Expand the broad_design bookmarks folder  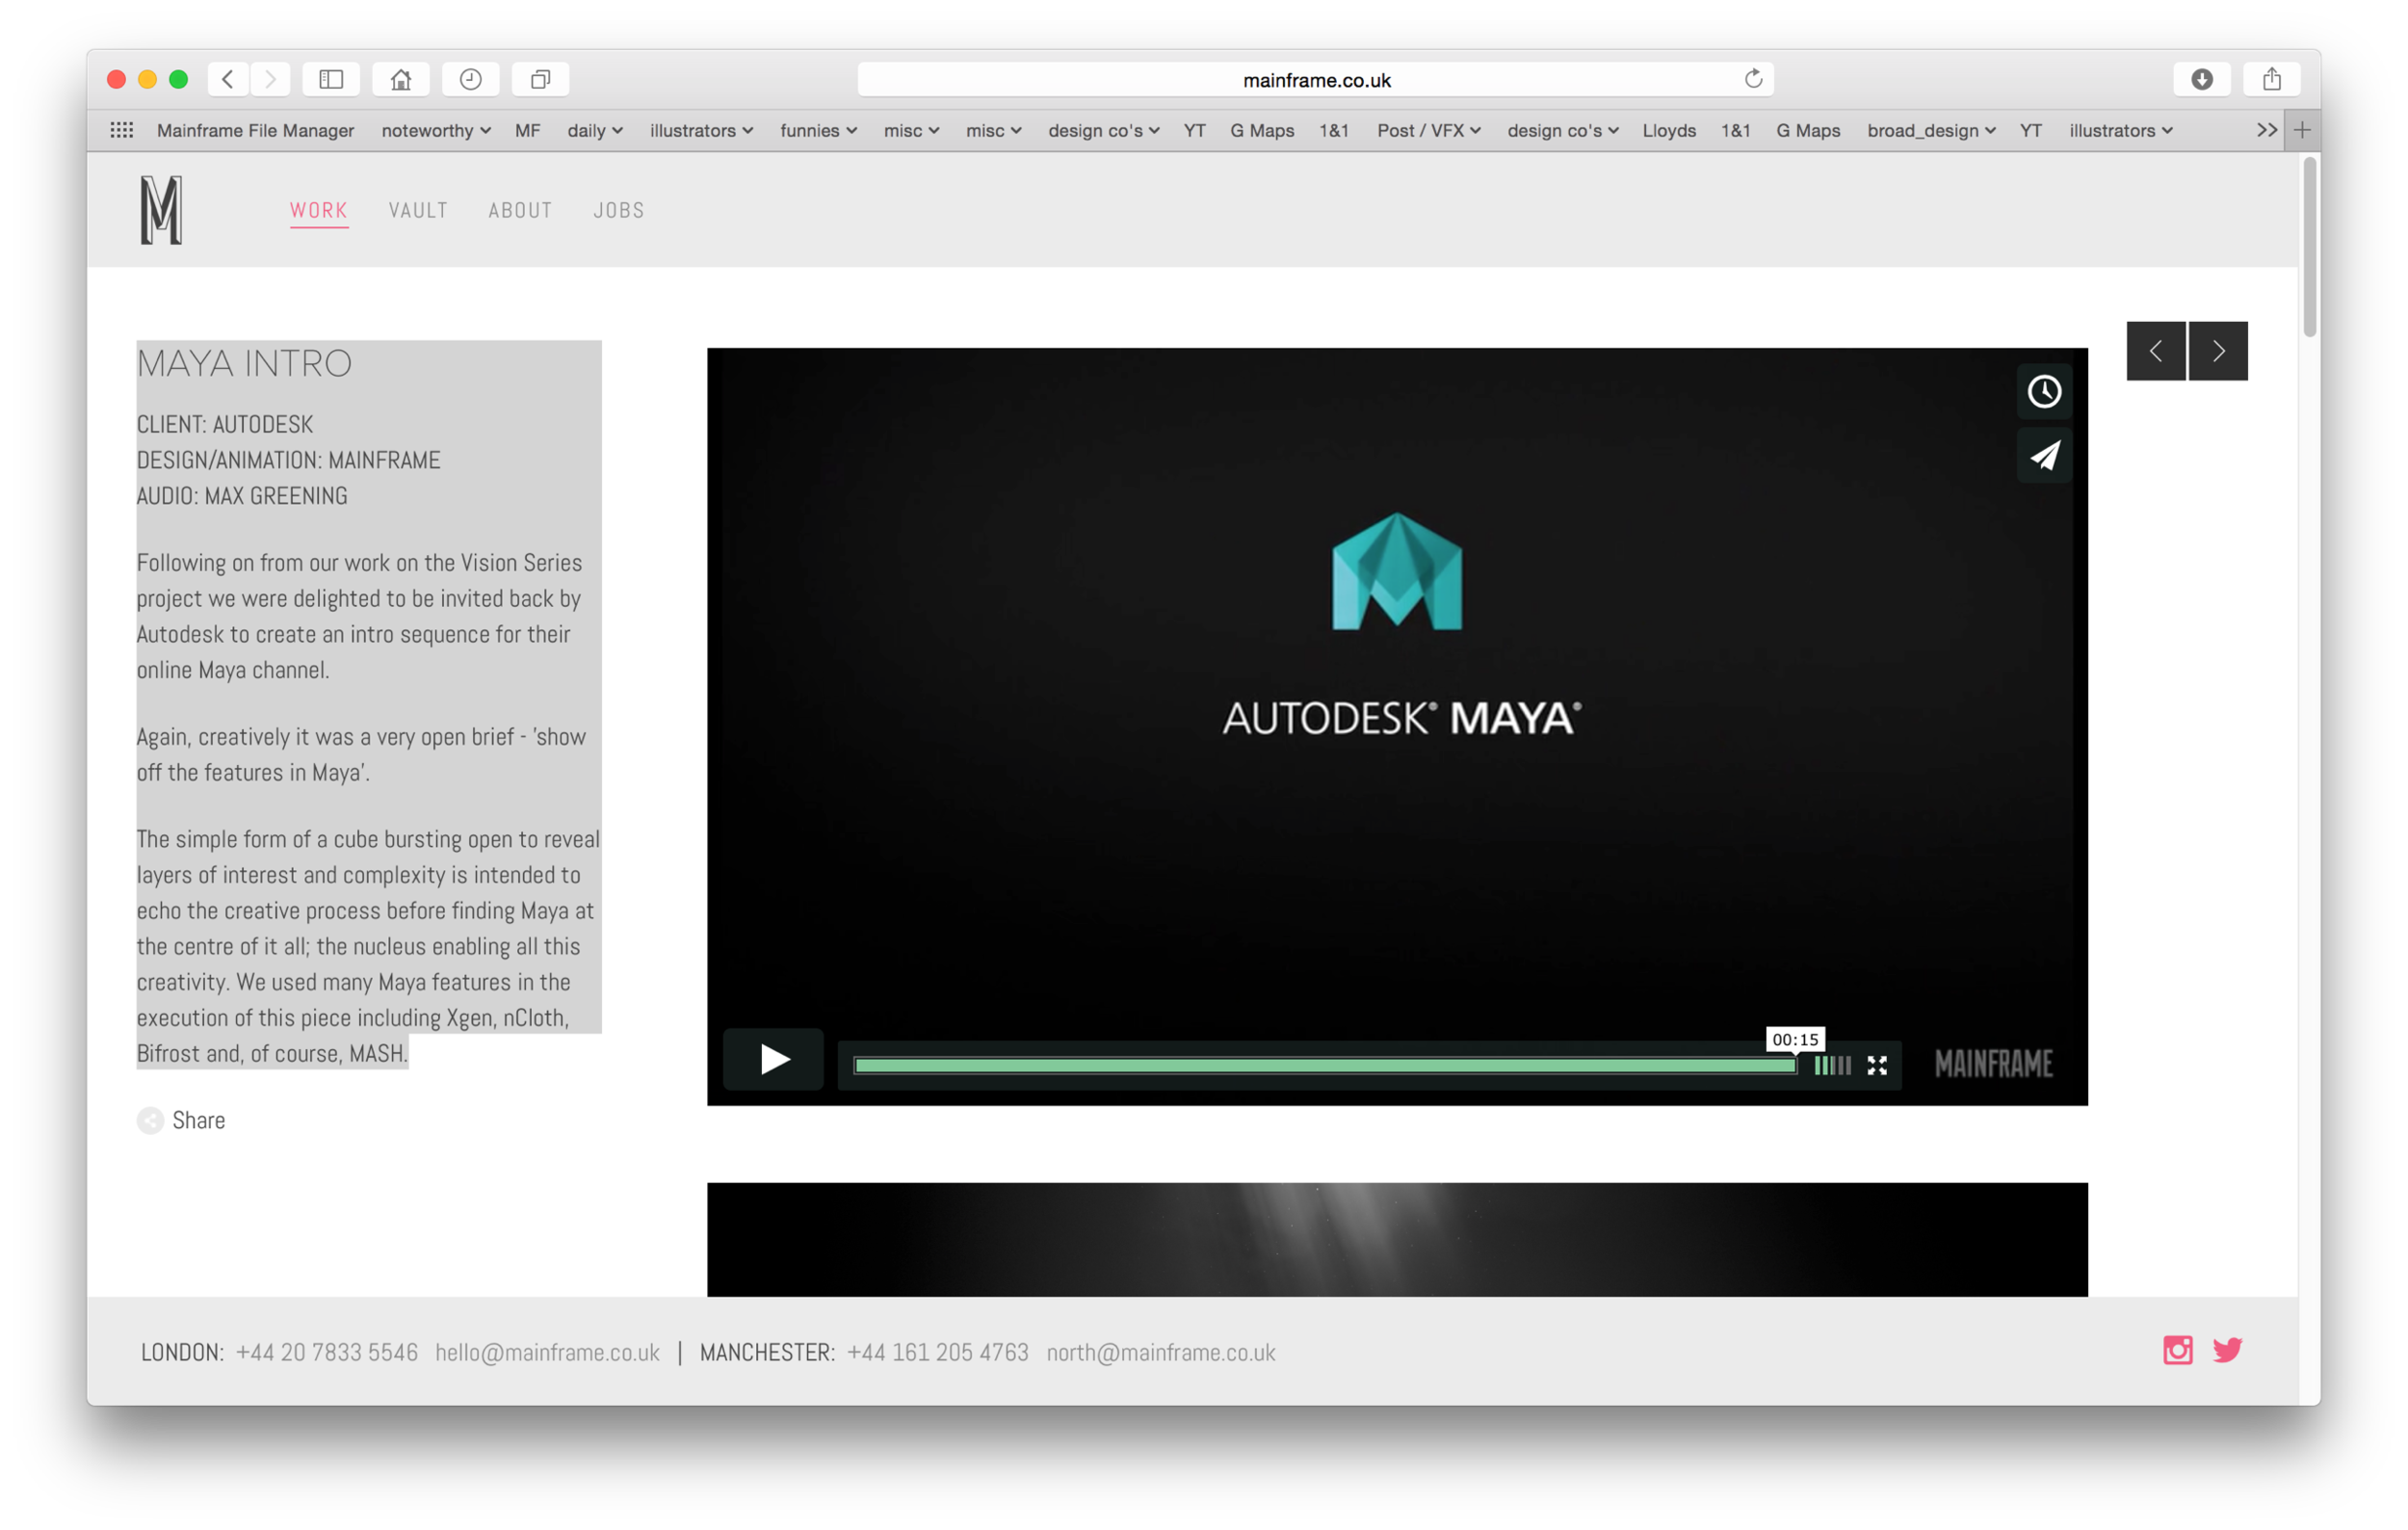pos(1931,130)
